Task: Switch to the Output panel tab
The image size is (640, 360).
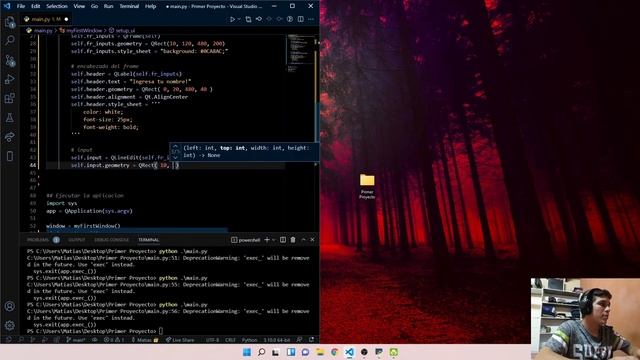Action: tap(77, 240)
